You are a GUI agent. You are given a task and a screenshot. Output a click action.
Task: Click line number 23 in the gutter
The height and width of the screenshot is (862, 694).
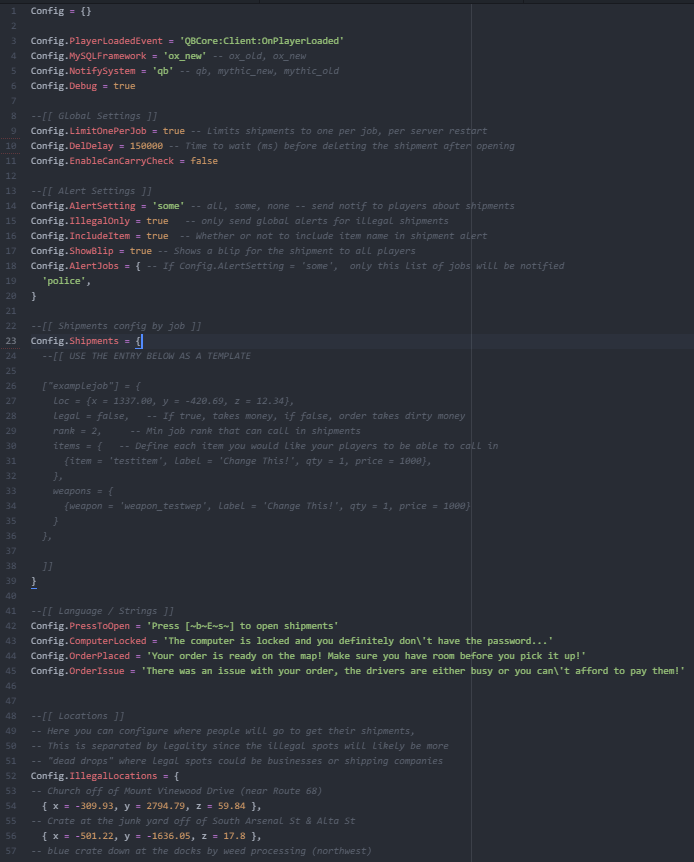coord(11,341)
